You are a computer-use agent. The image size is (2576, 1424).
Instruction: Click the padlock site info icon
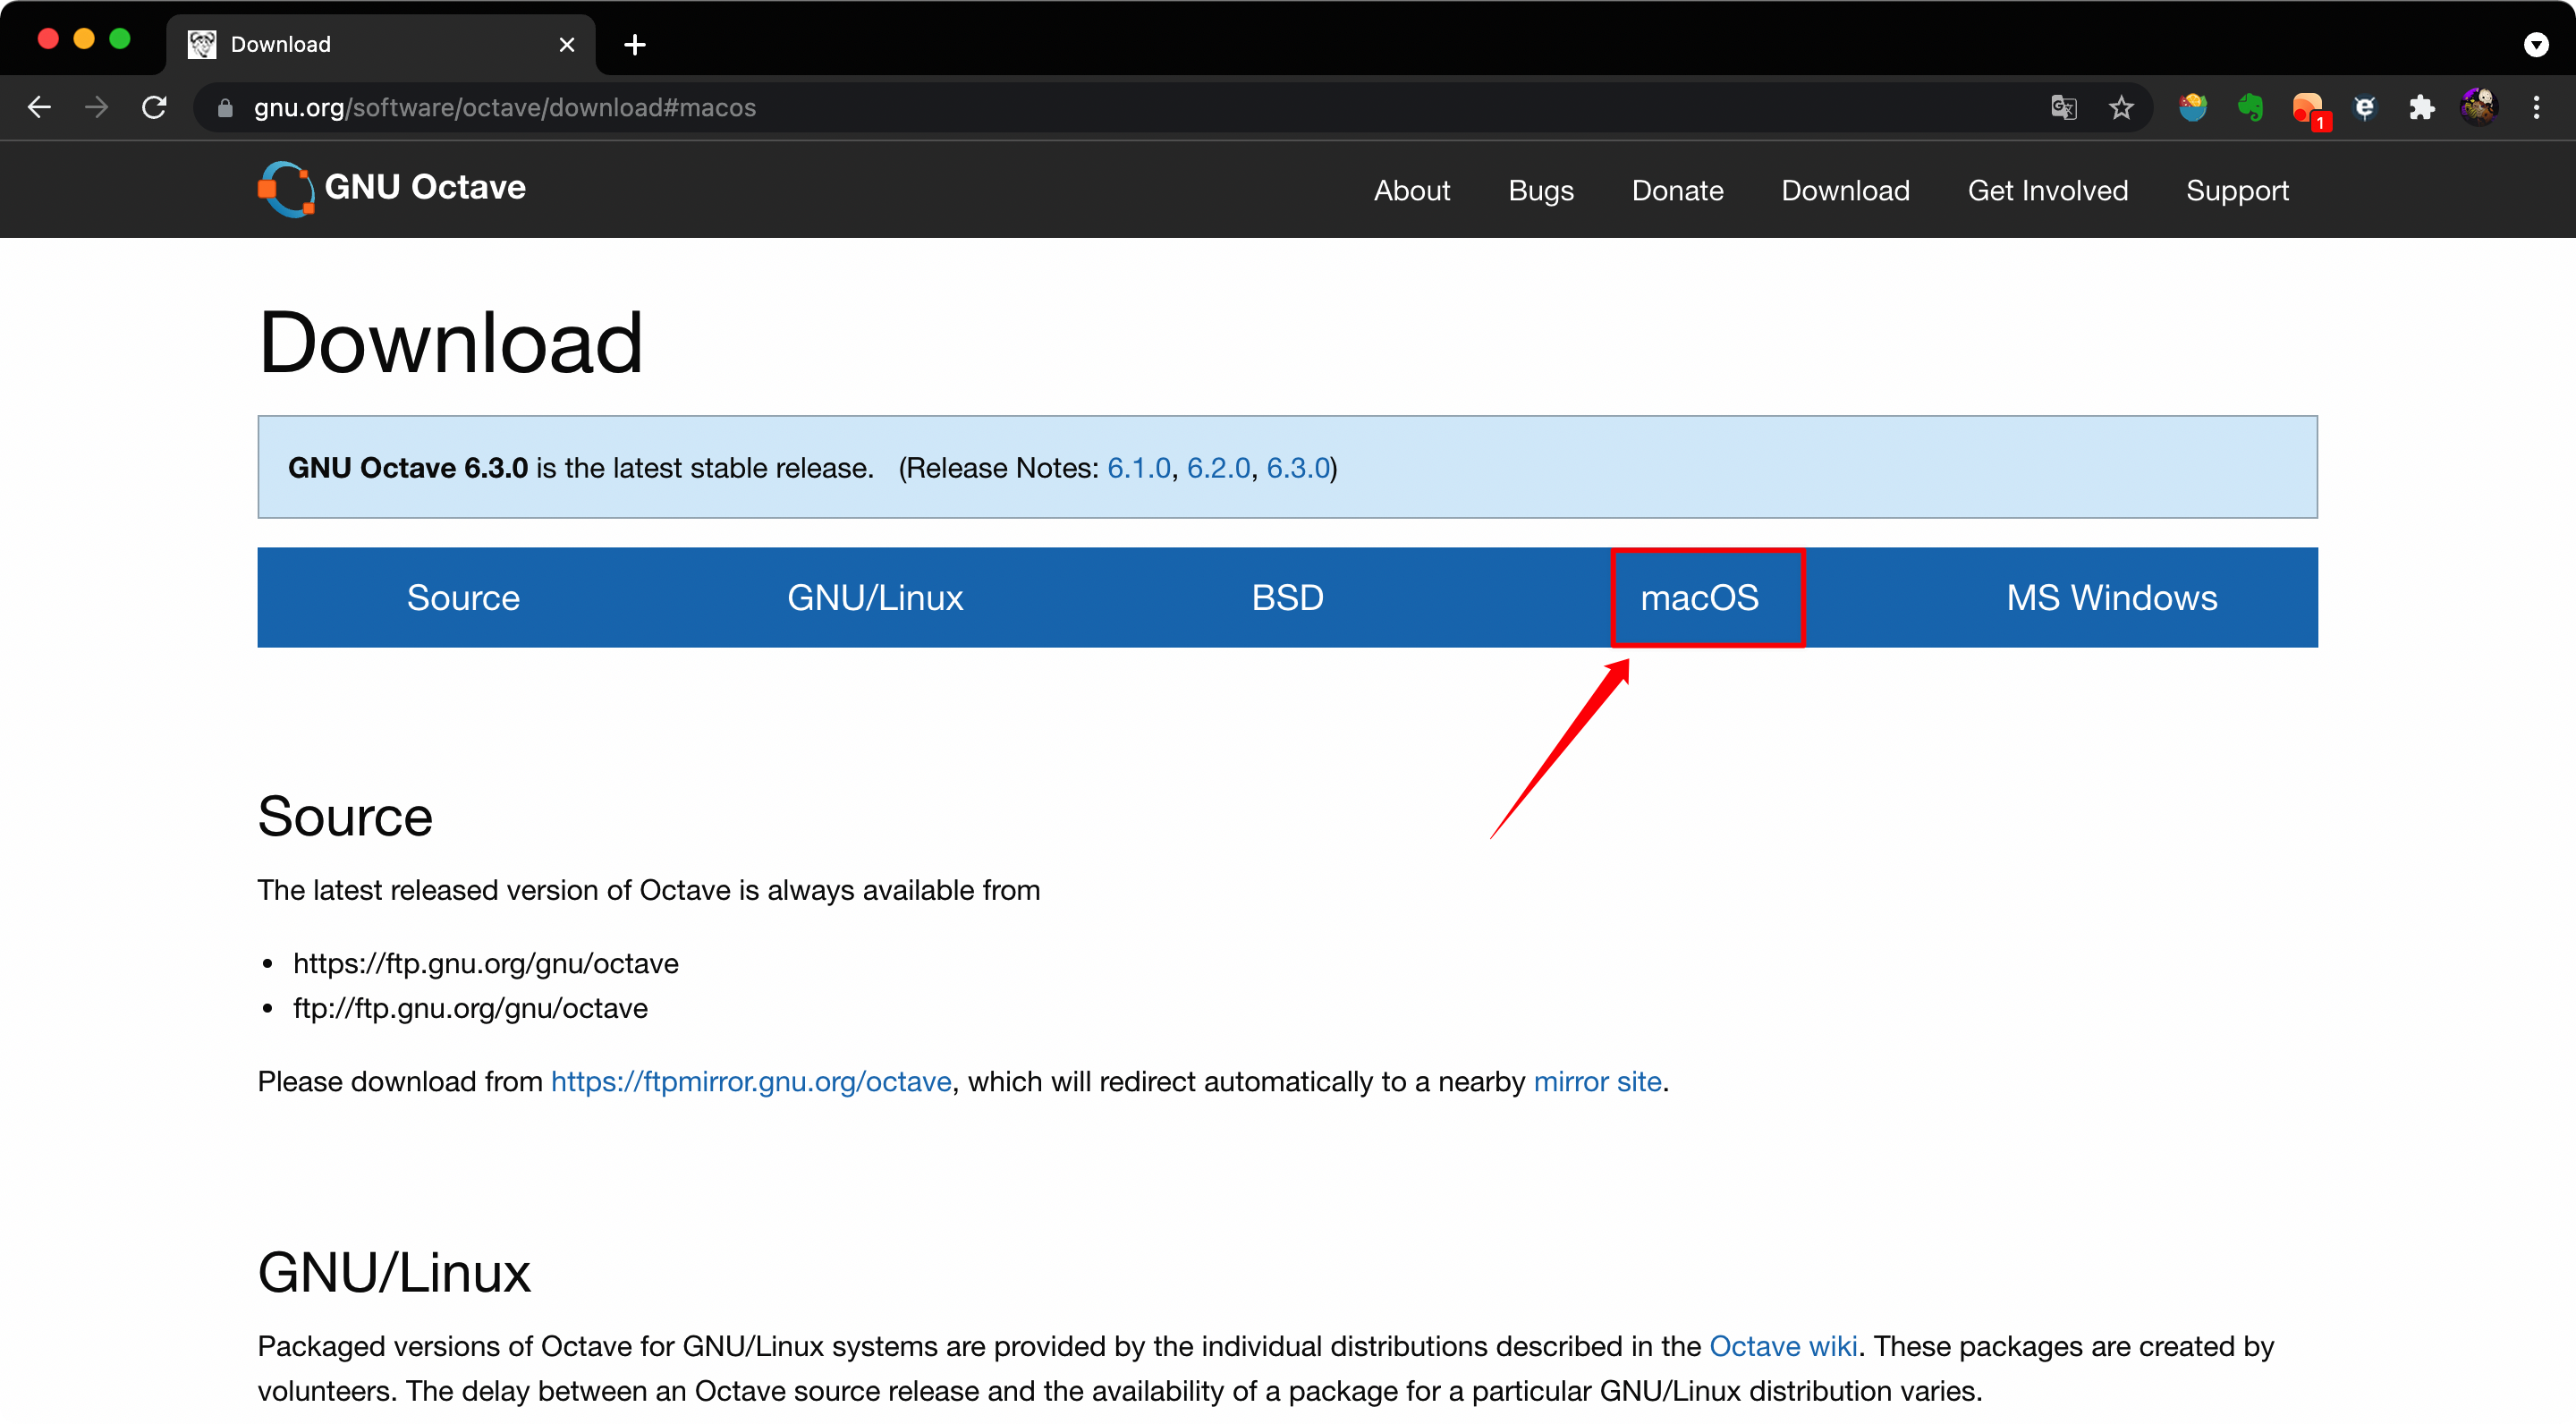tap(225, 108)
